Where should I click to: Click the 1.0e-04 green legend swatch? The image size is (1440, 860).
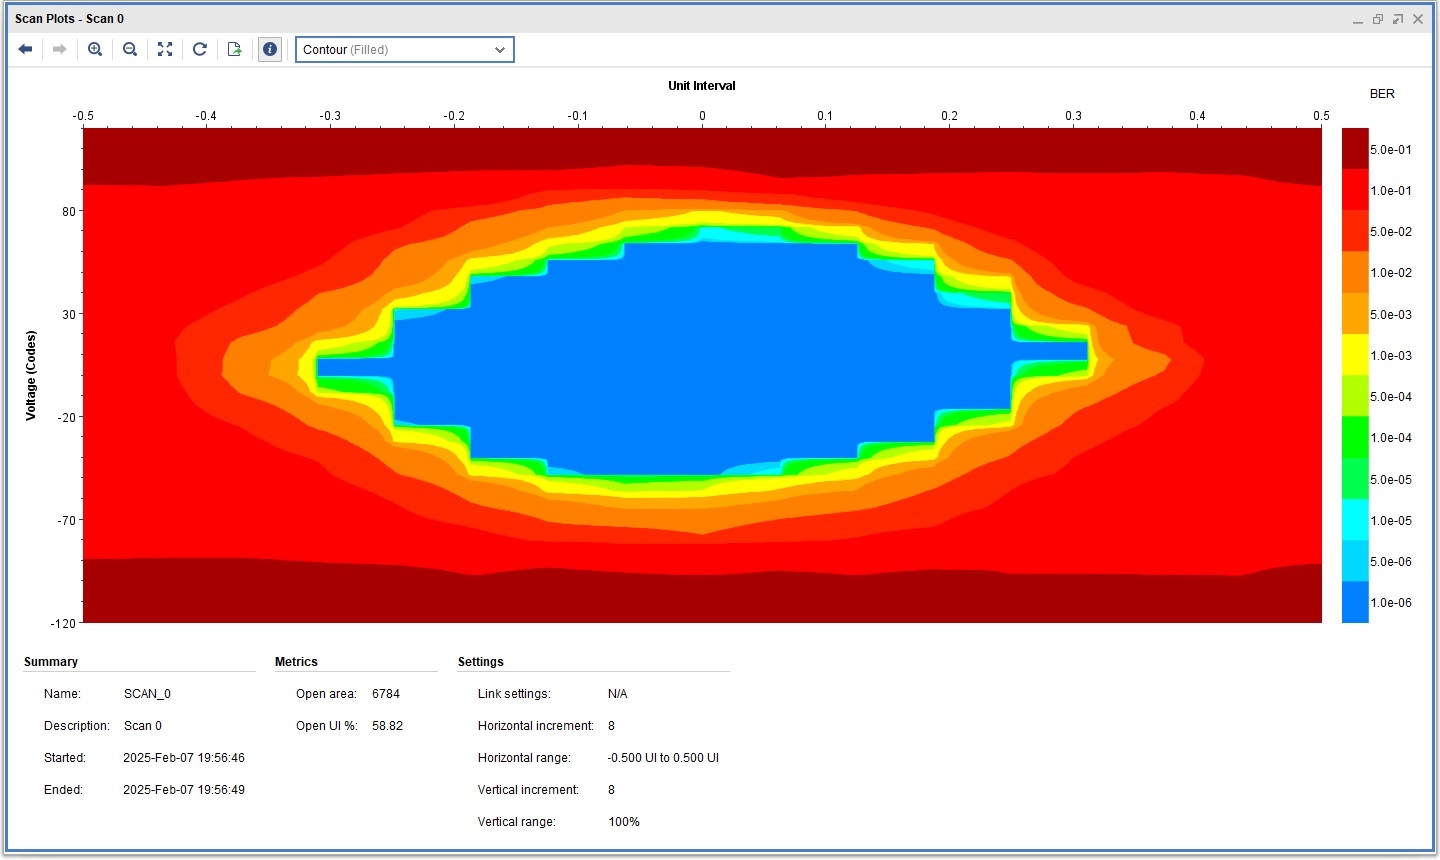(x=1355, y=437)
